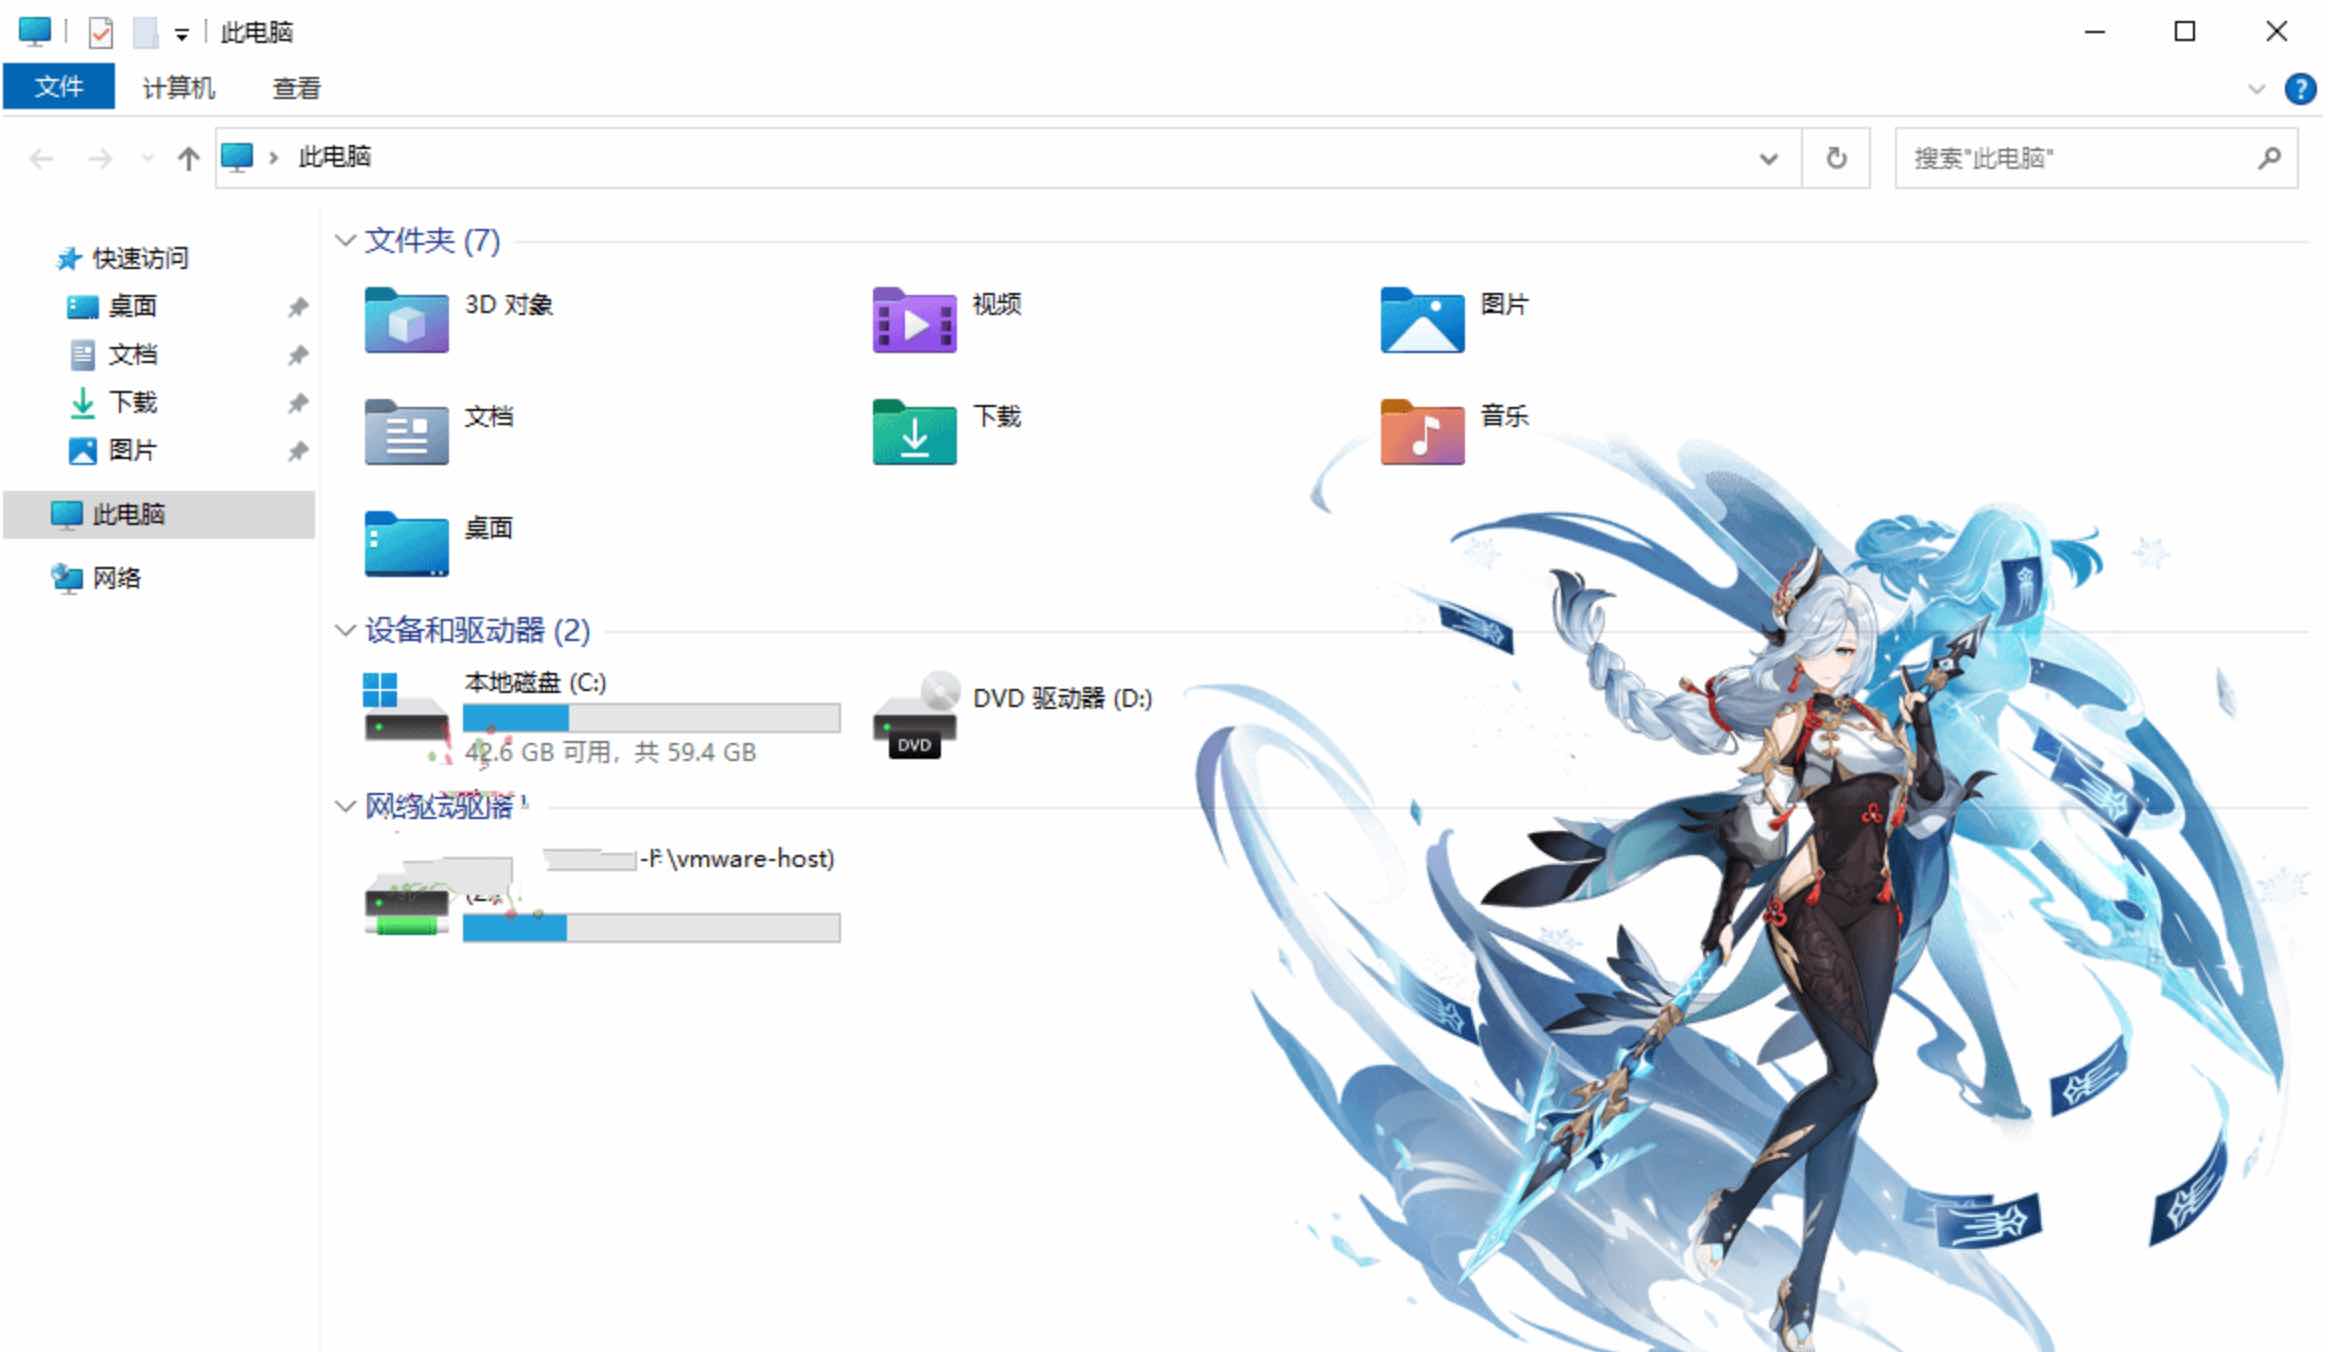The image size is (2328, 1352).
Task: Click the 设备和驱动器 (2) header text
Action: click(x=477, y=630)
